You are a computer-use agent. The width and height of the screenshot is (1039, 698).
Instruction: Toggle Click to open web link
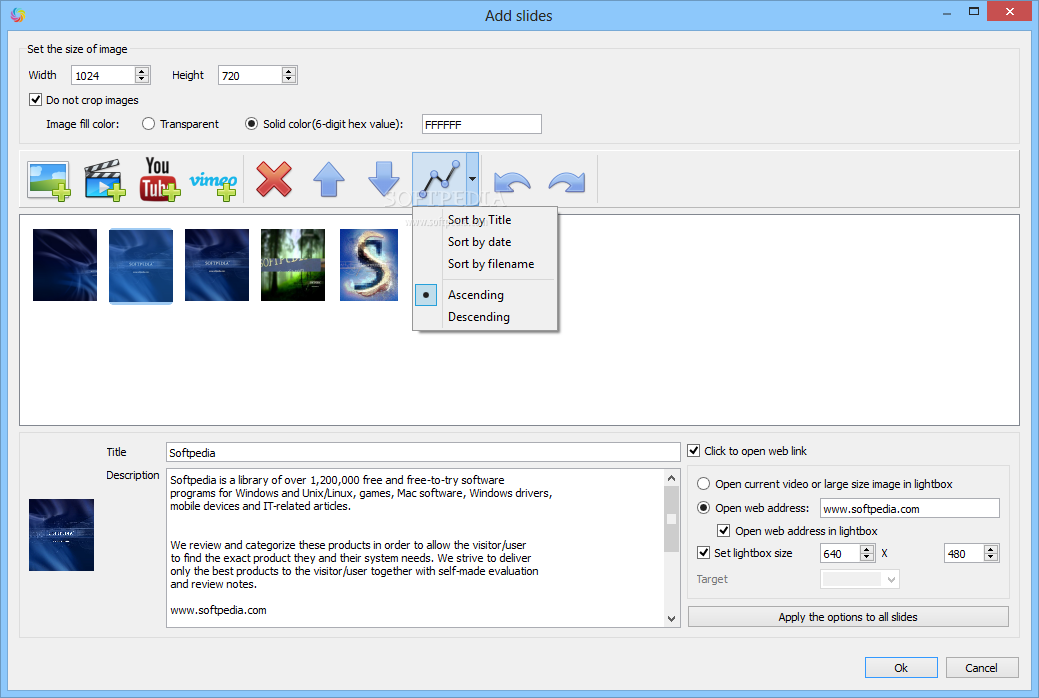coord(694,451)
